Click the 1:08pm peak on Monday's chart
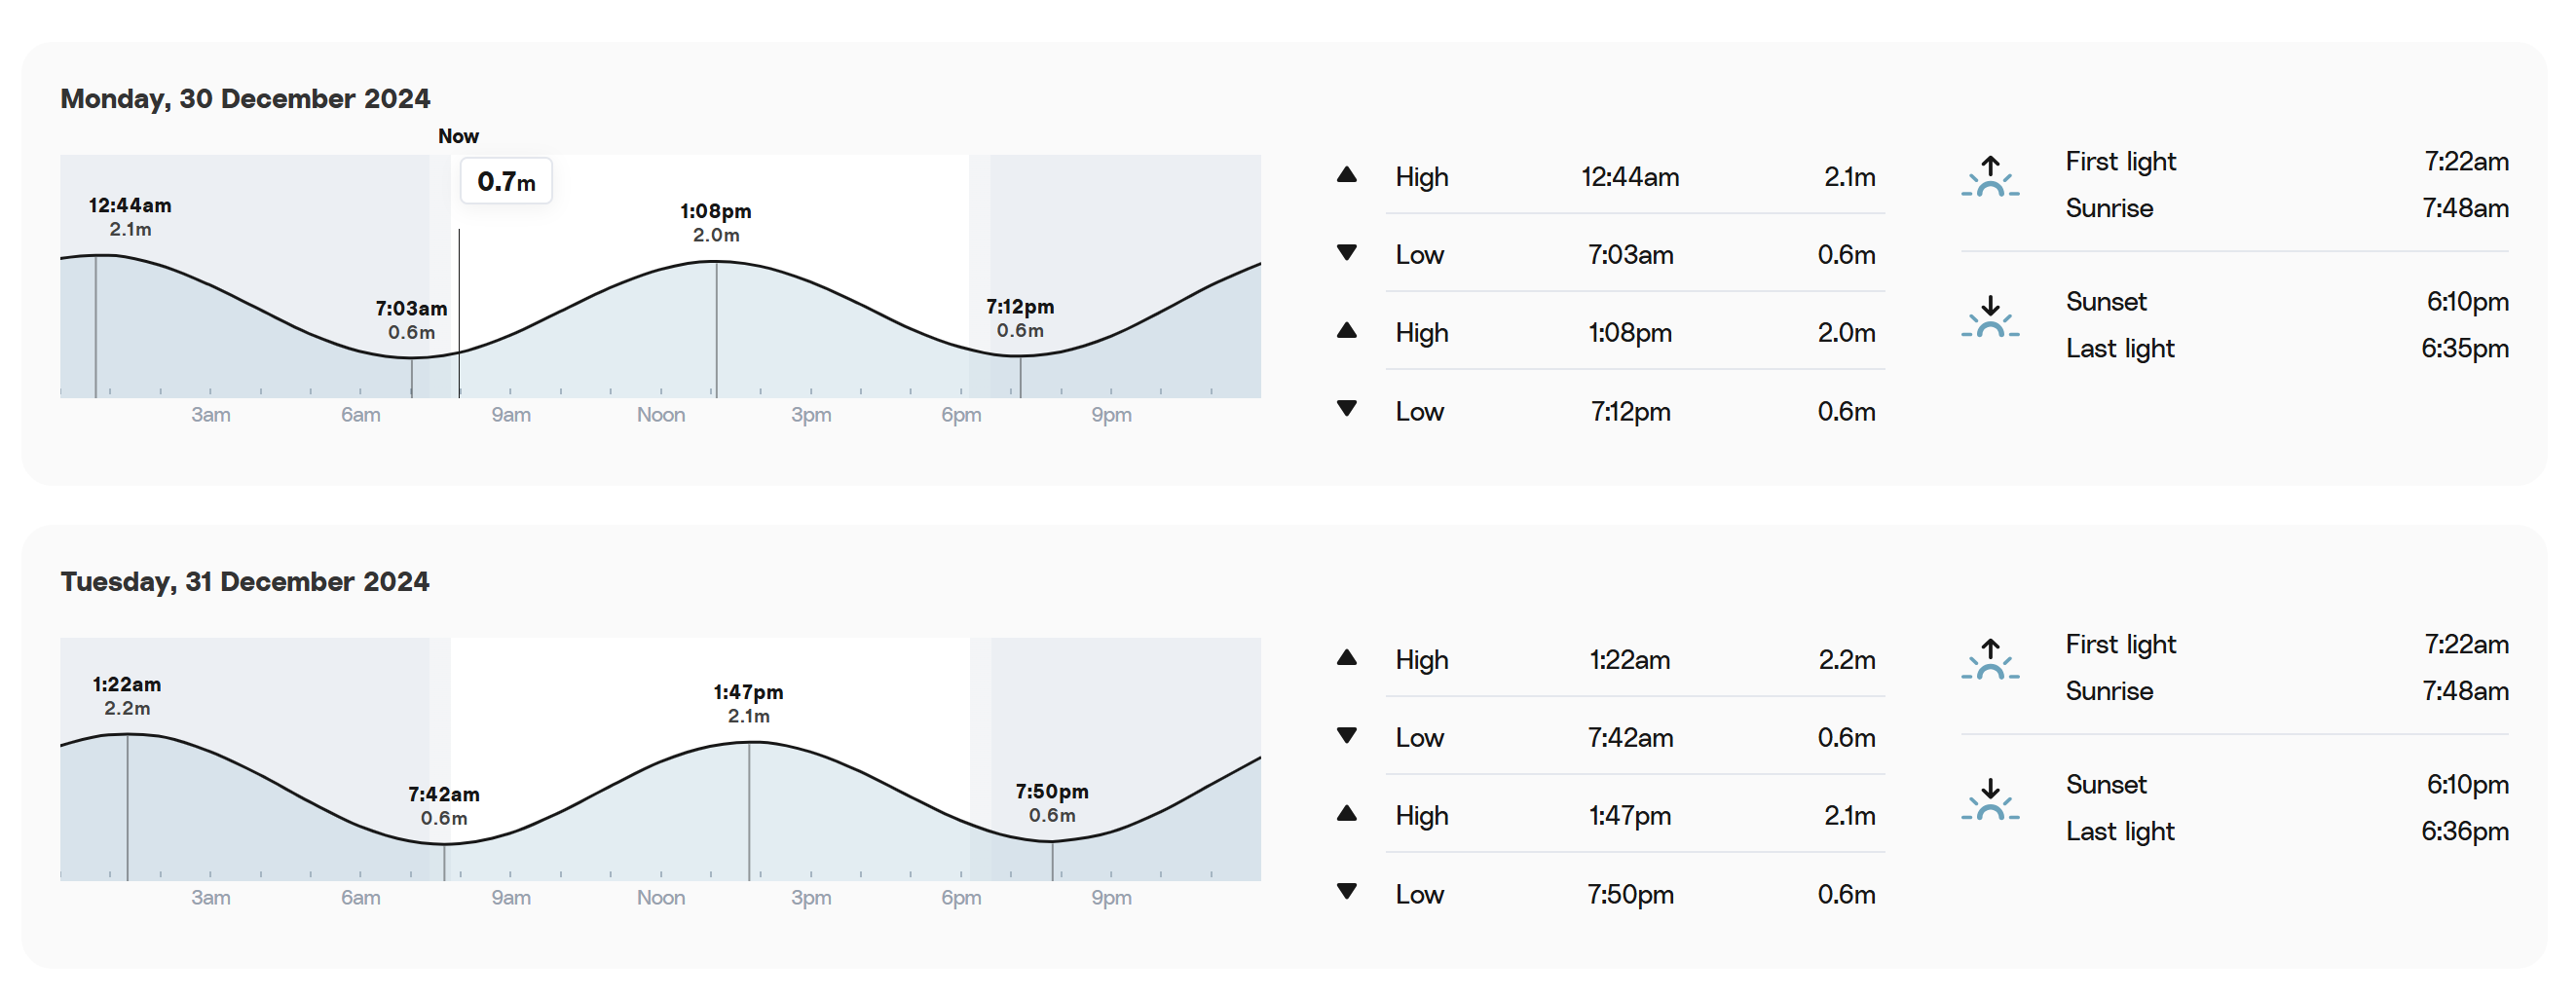2576x998 pixels. [716, 262]
